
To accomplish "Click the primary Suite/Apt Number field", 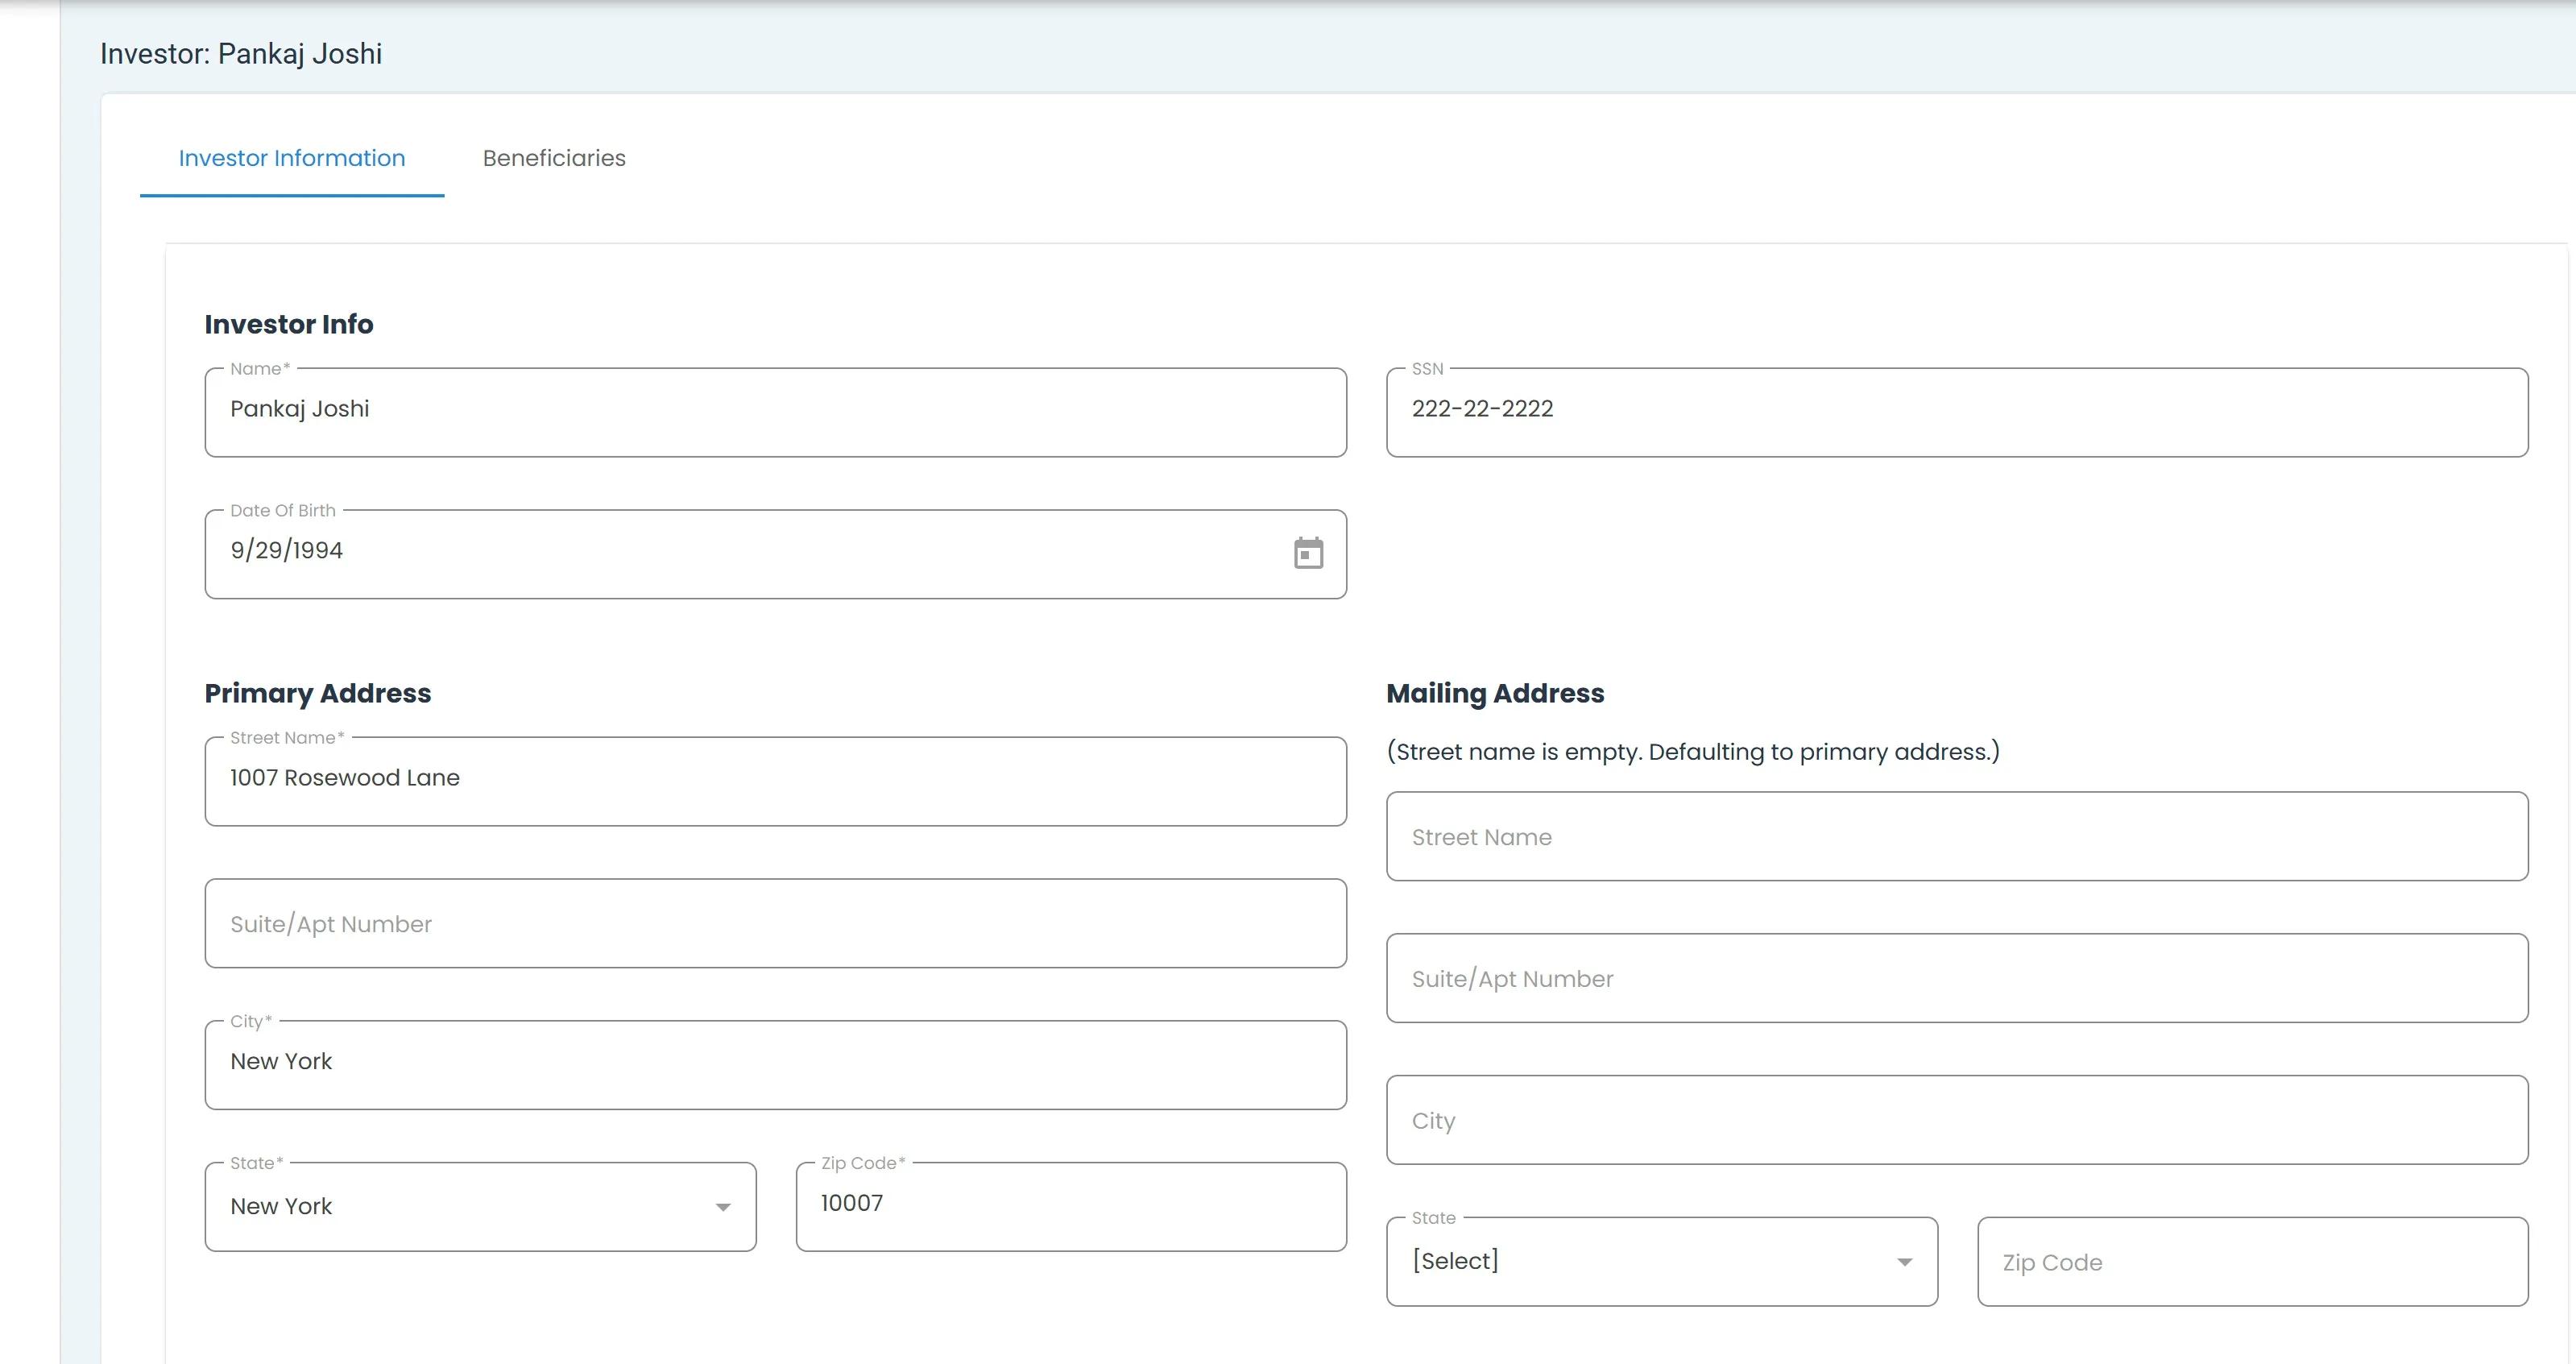I will point(774,923).
